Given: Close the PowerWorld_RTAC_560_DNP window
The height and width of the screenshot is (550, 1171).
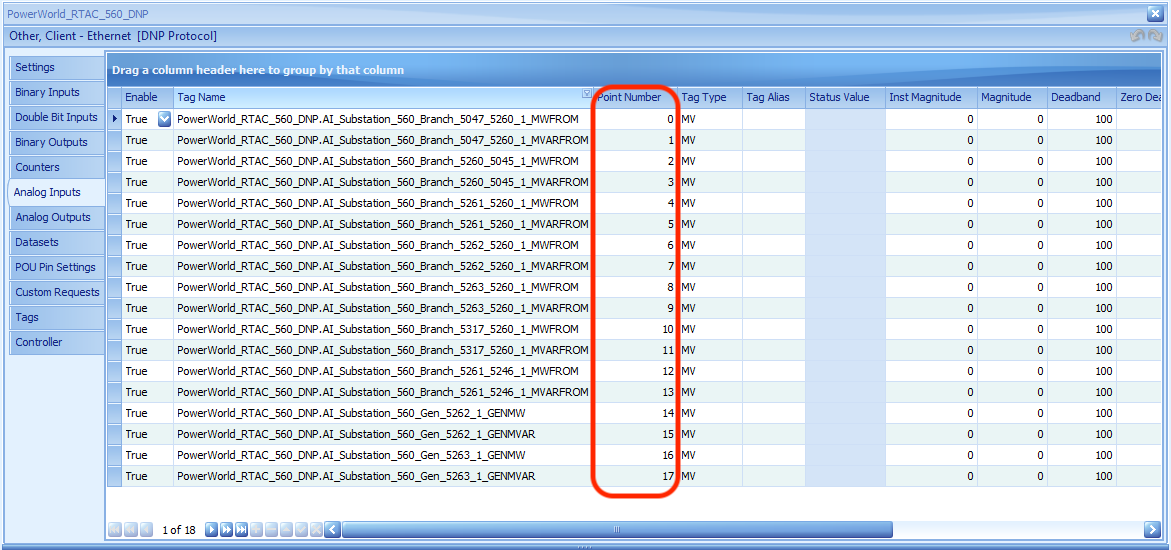Looking at the screenshot, I should (x=1155, y=13).
